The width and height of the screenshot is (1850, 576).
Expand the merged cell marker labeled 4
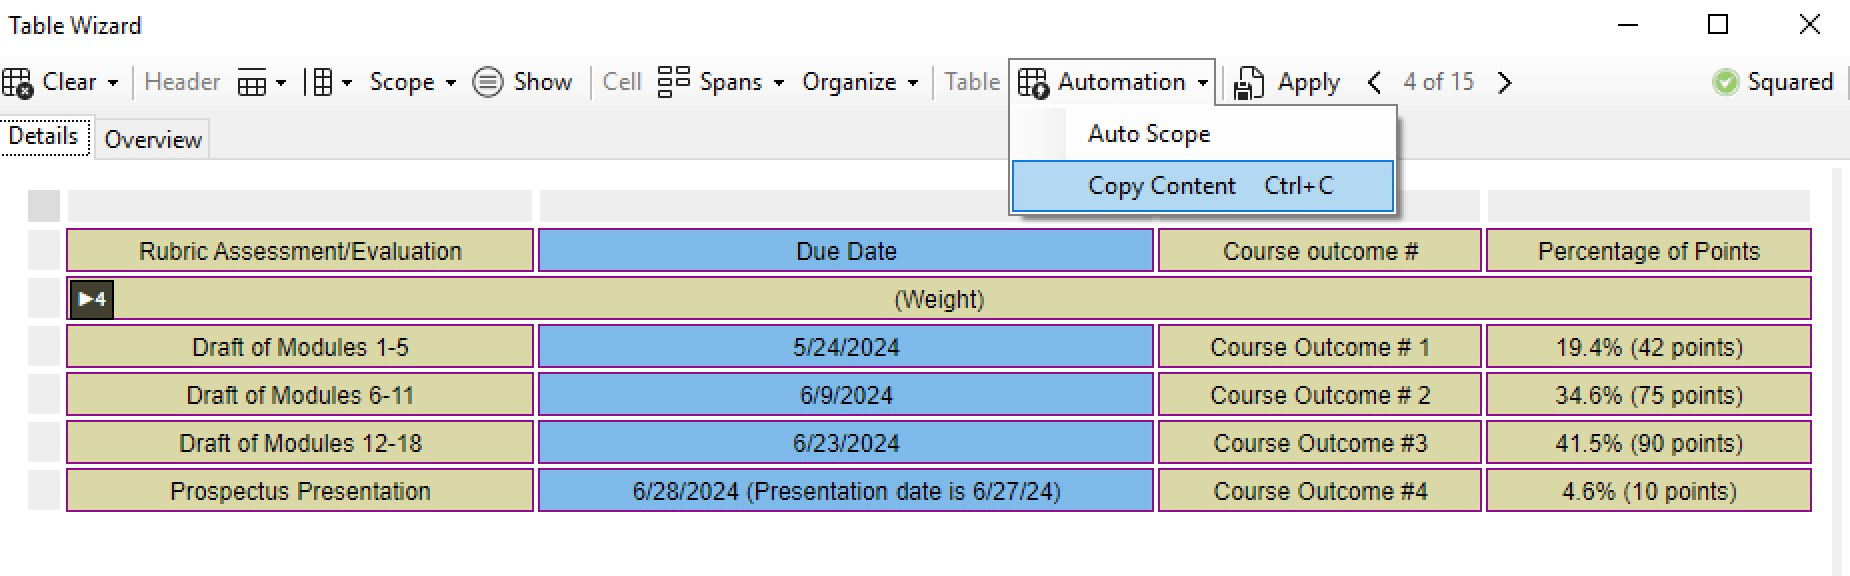[91, 299]
